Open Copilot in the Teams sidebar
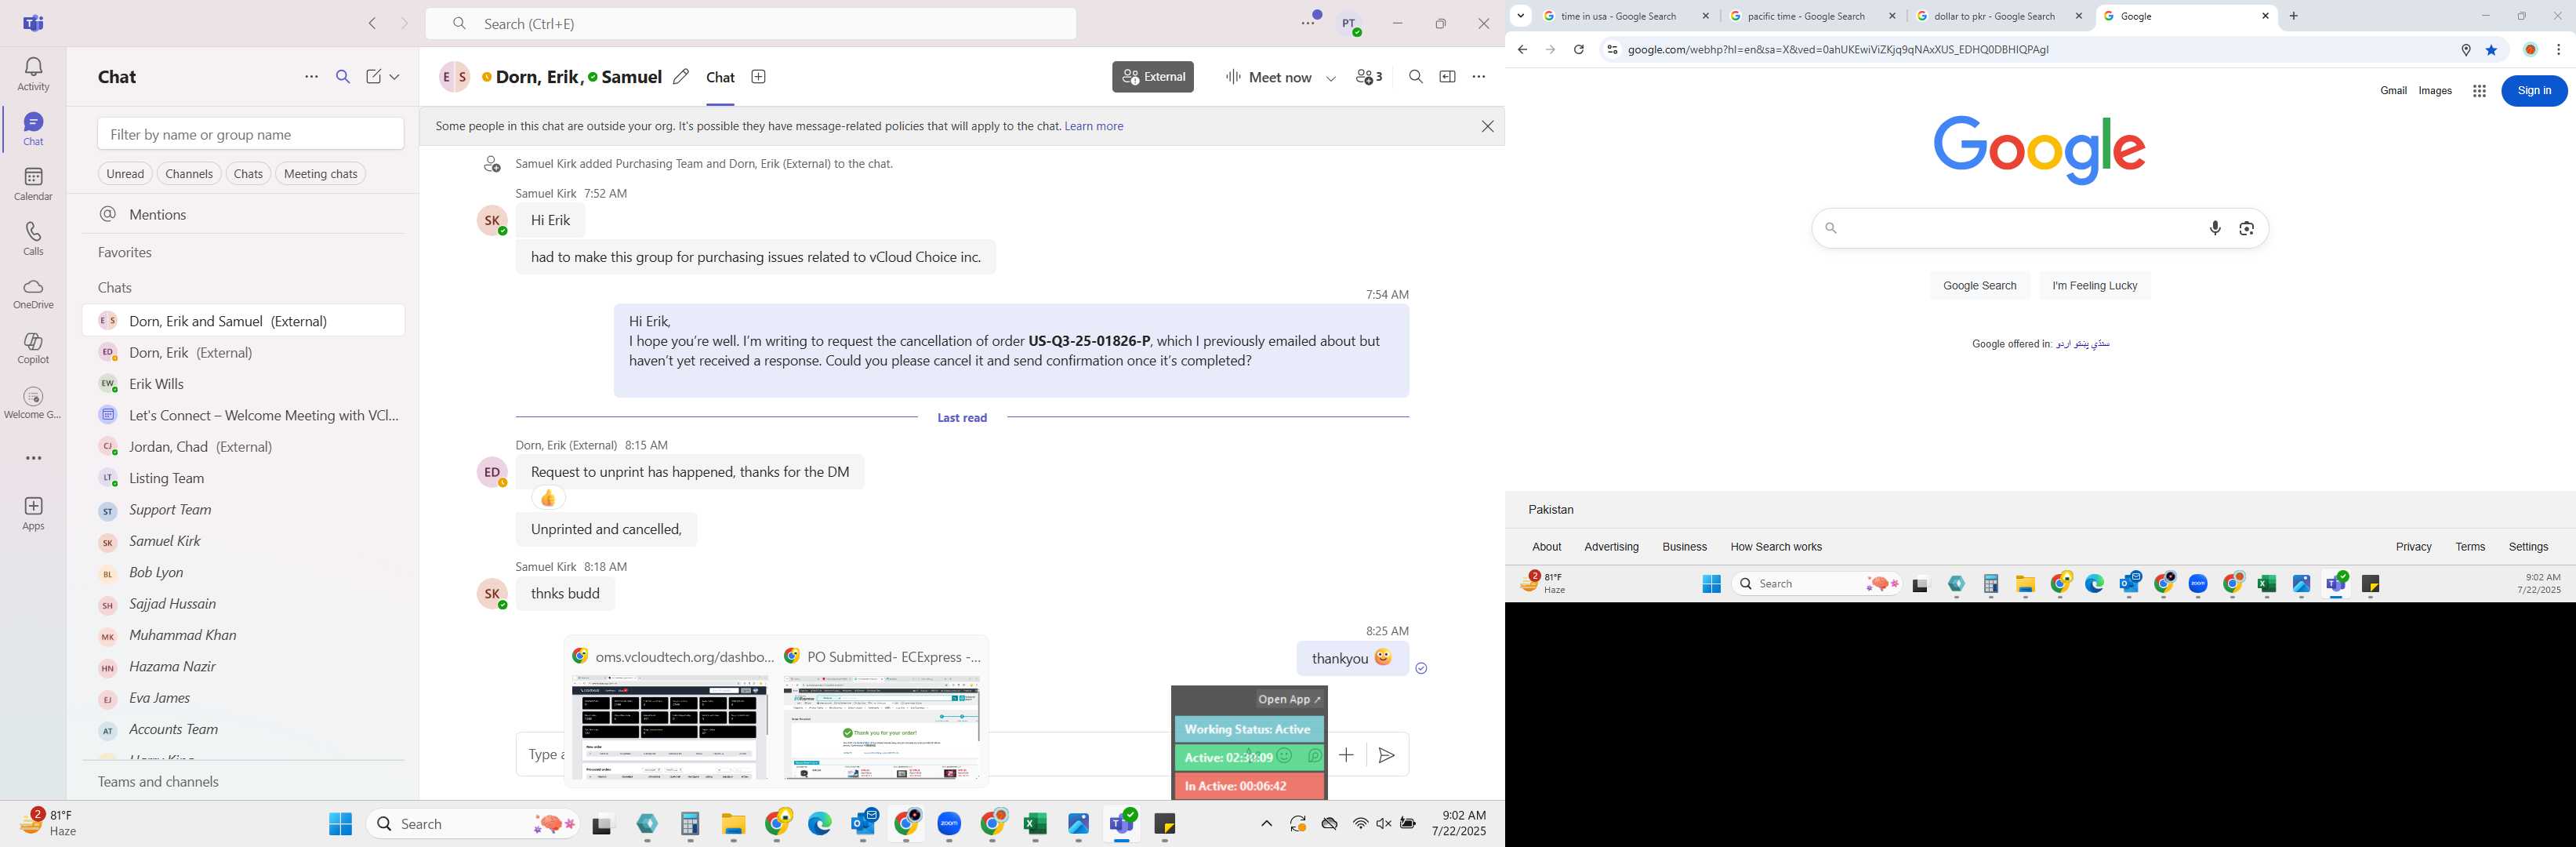The height and width of the screenshot is (847, 2576). [33, 347]
